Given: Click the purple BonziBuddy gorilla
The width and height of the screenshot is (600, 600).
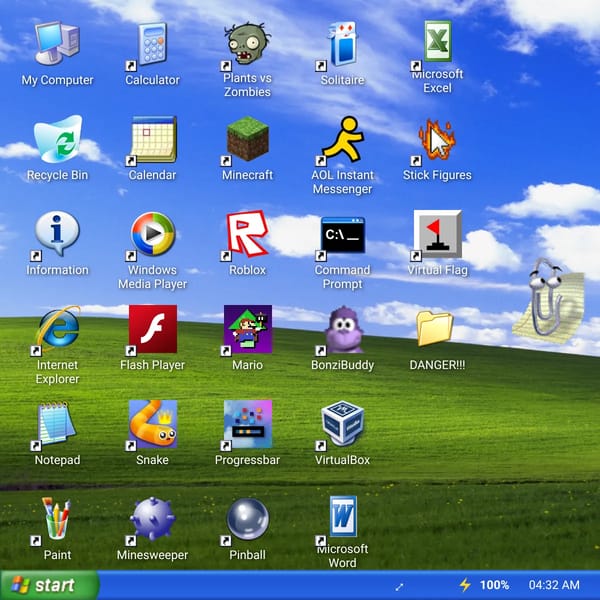Looking at the screenshot, I should click(343, 329).
